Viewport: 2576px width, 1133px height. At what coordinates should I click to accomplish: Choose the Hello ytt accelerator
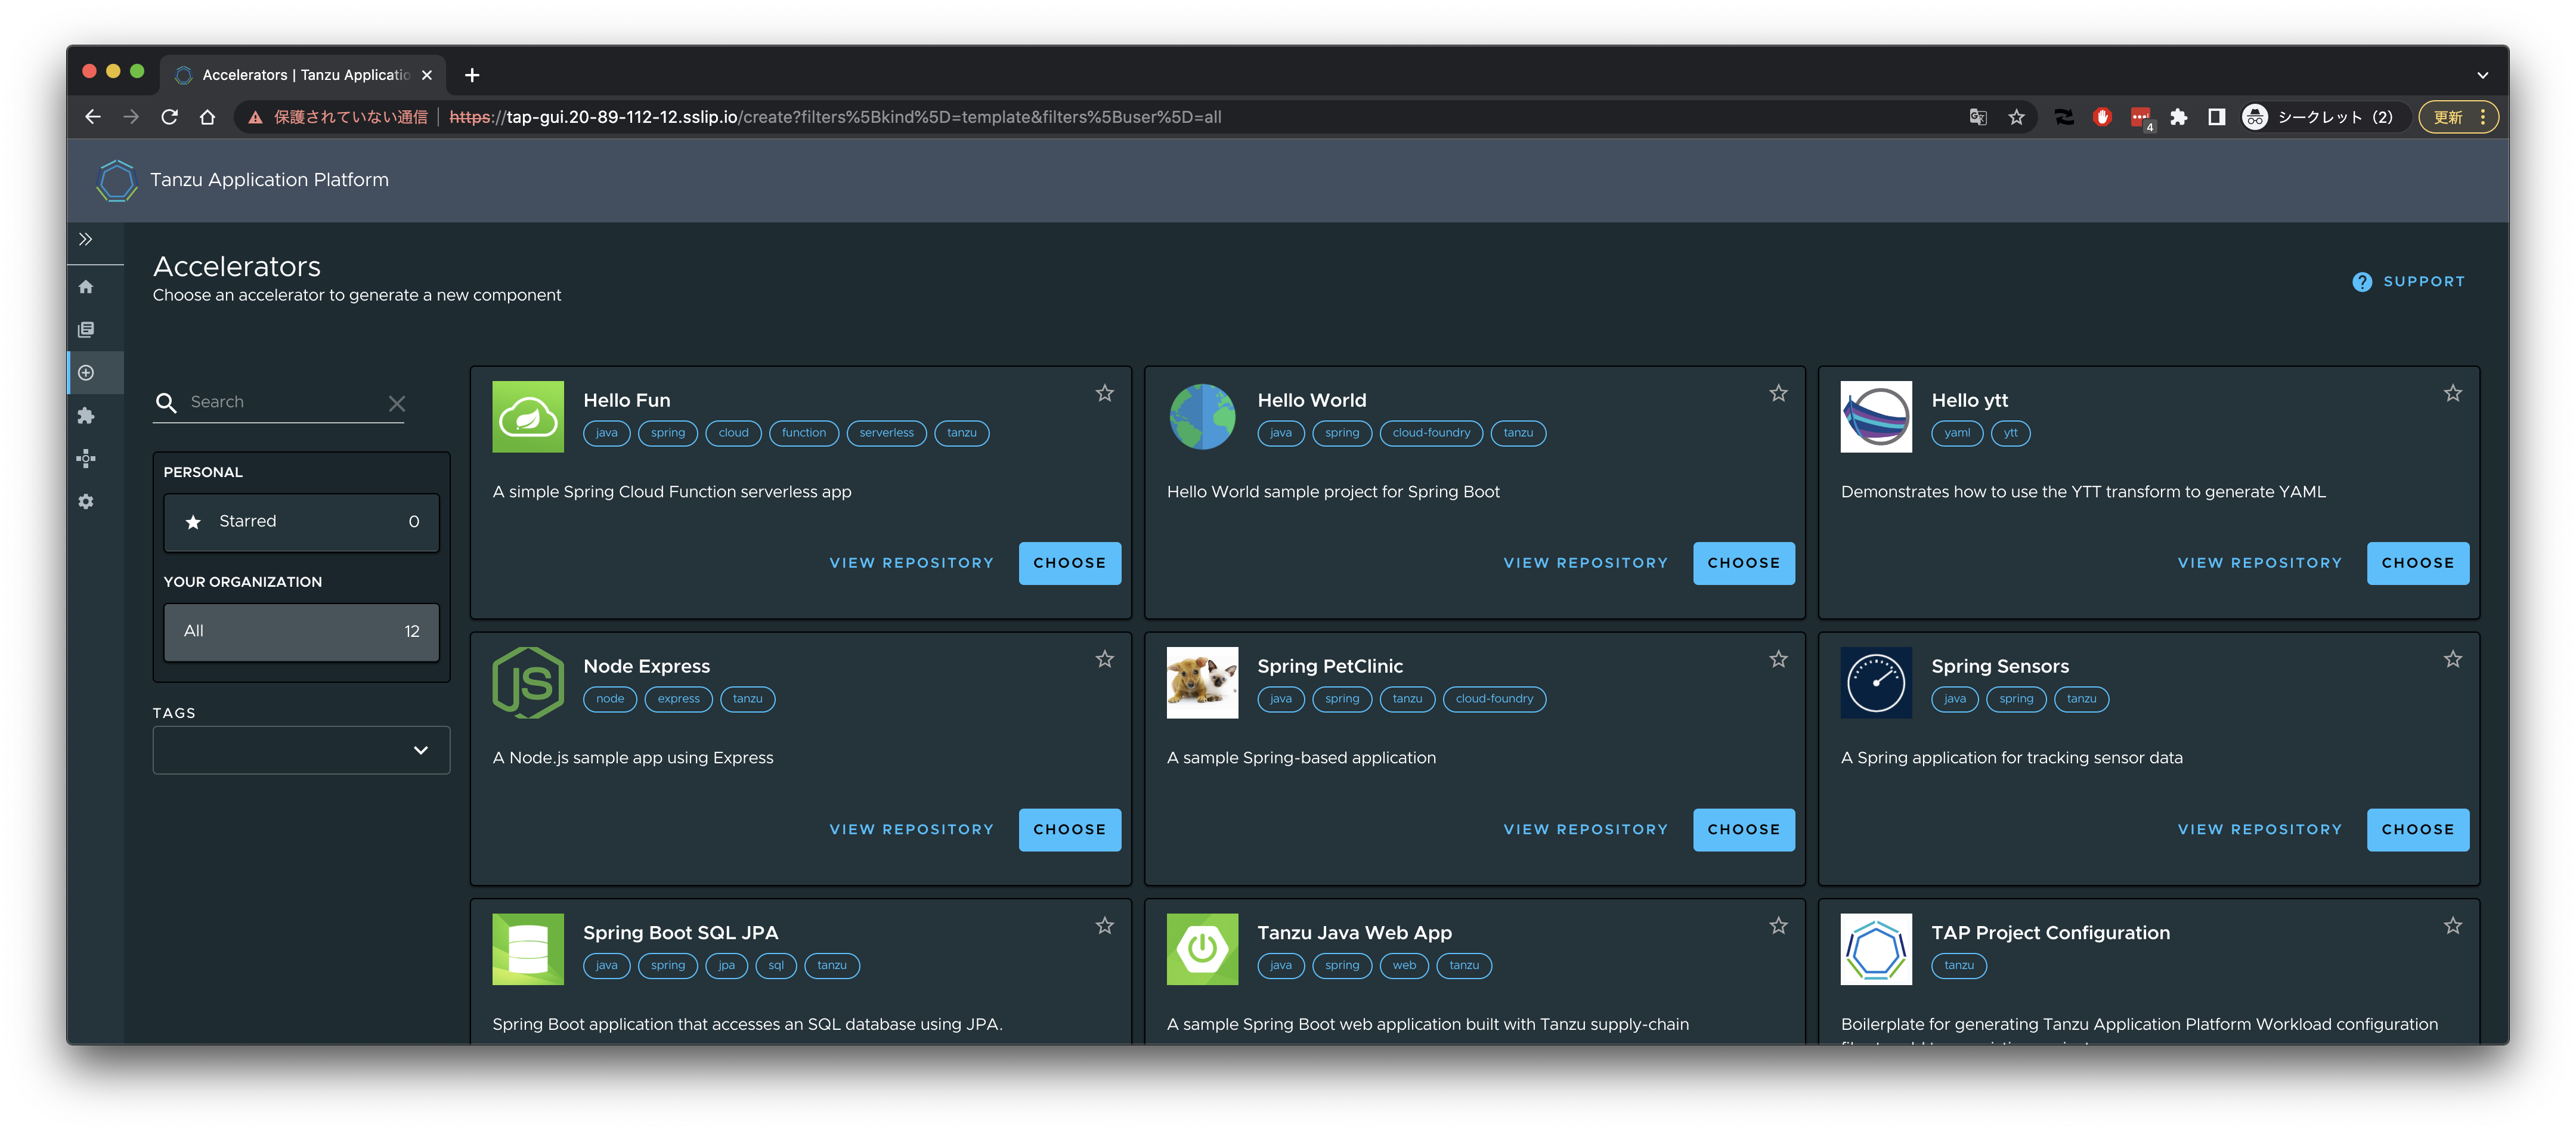click(x=2417, y=563)
